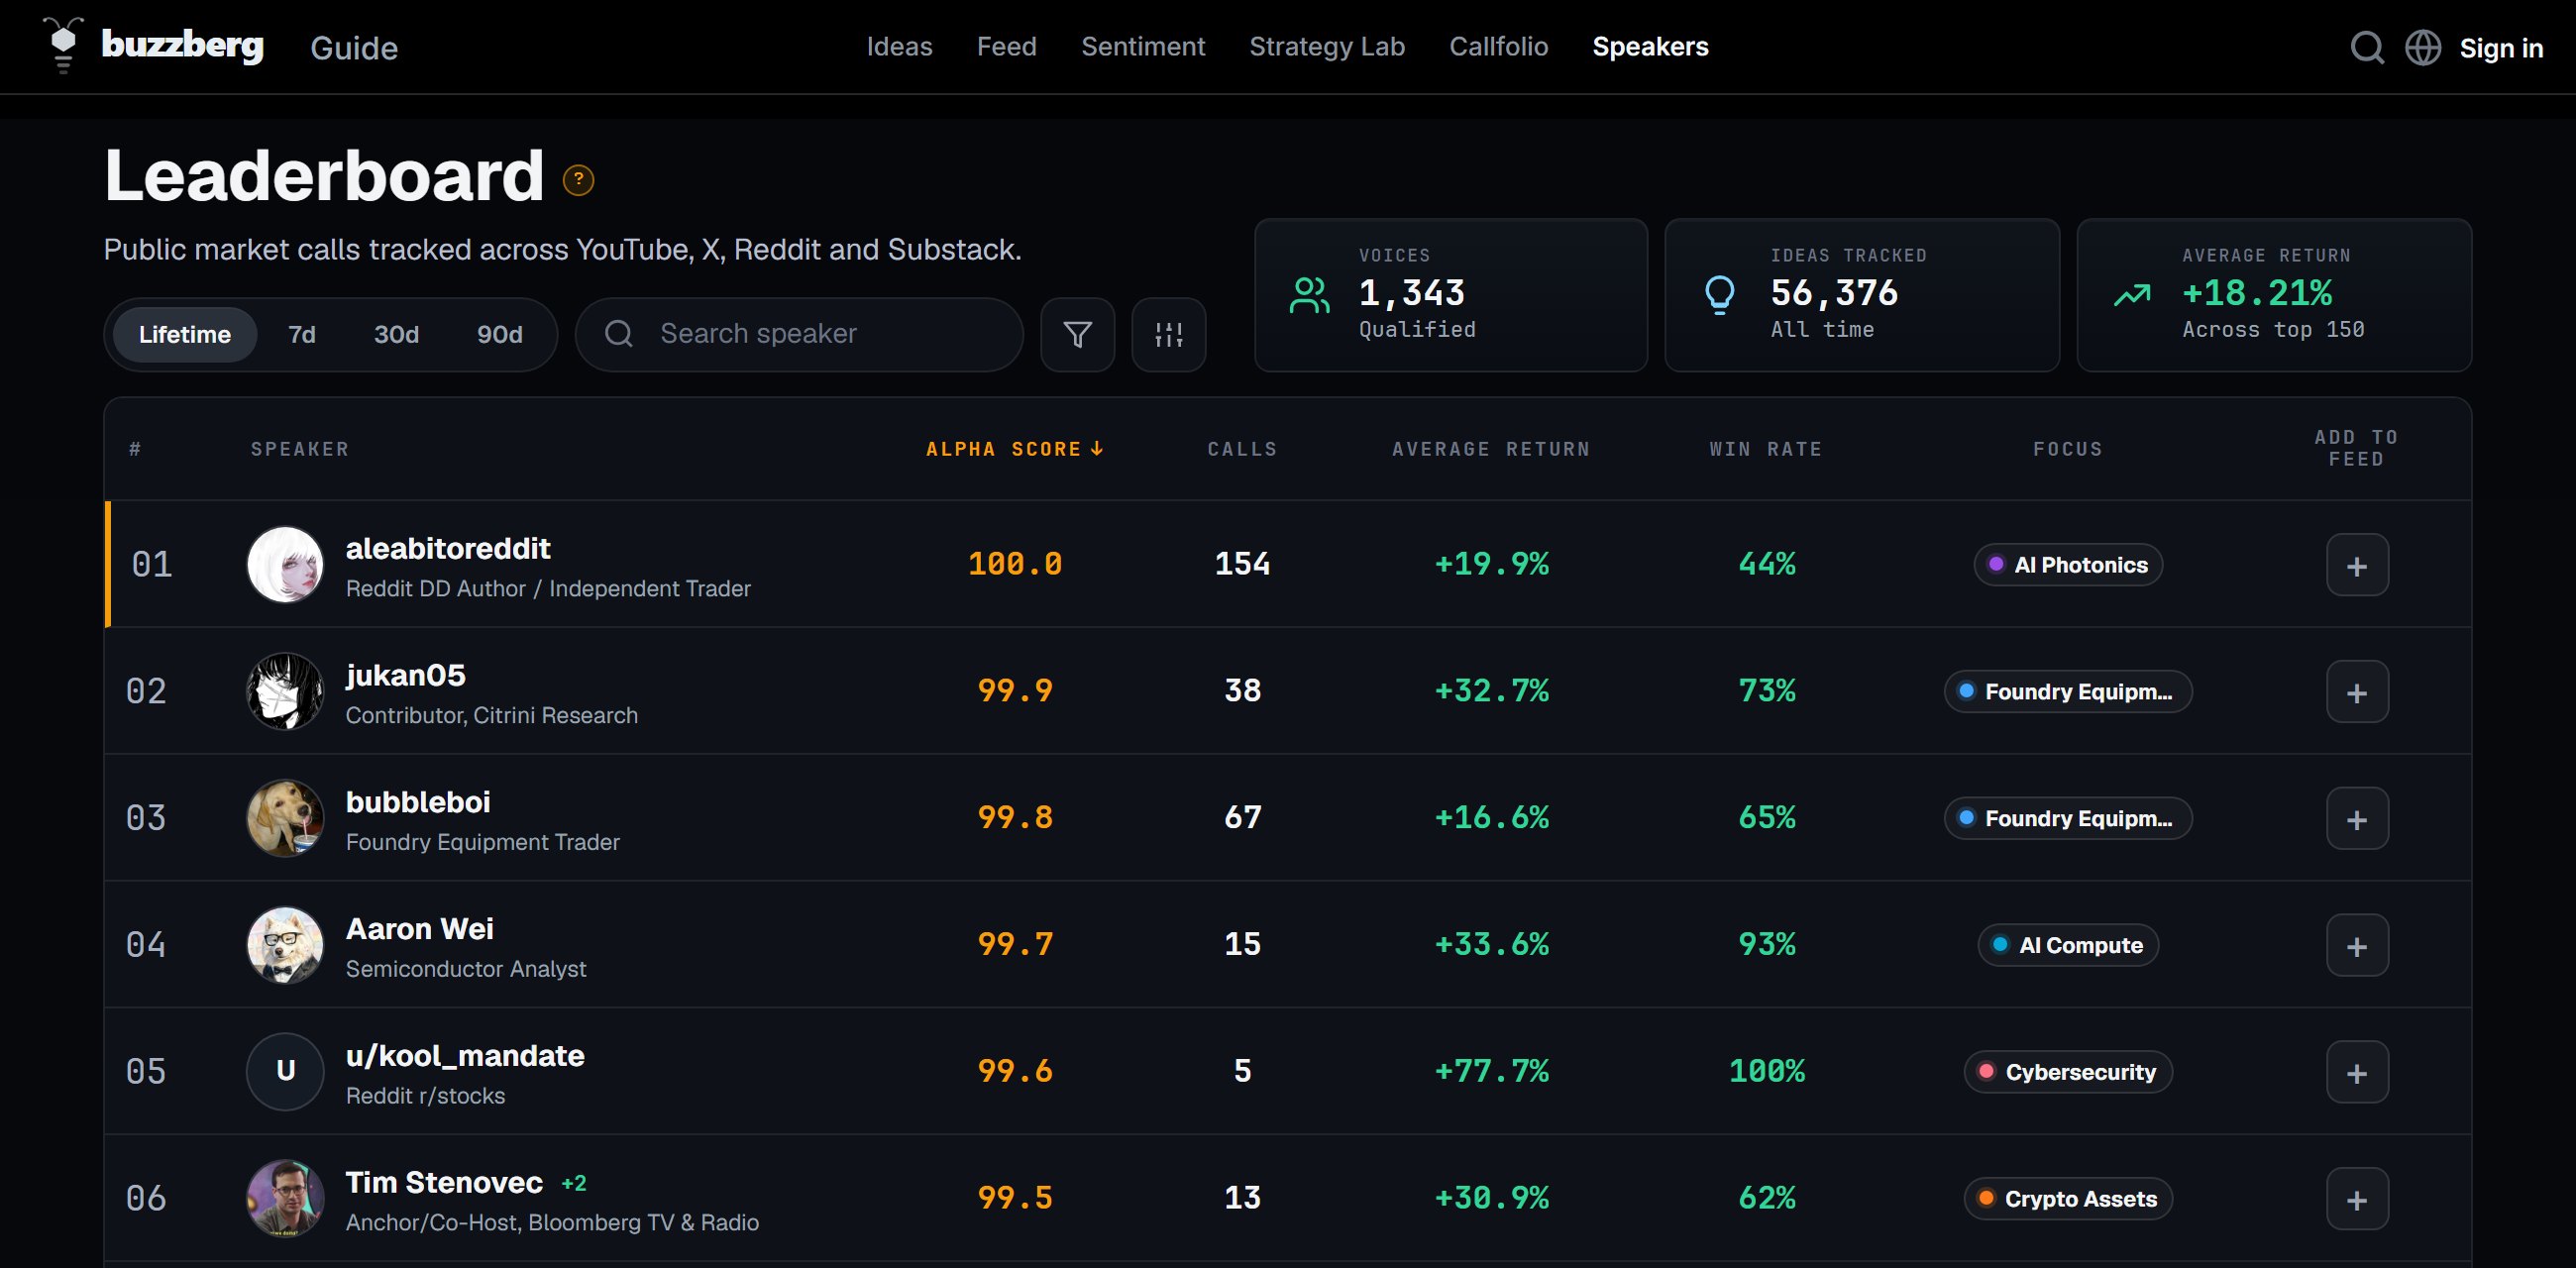Screen dimensions: 2576x1268
Task: Open the Sentiment nav item
Action: (x=1143, y=47)
